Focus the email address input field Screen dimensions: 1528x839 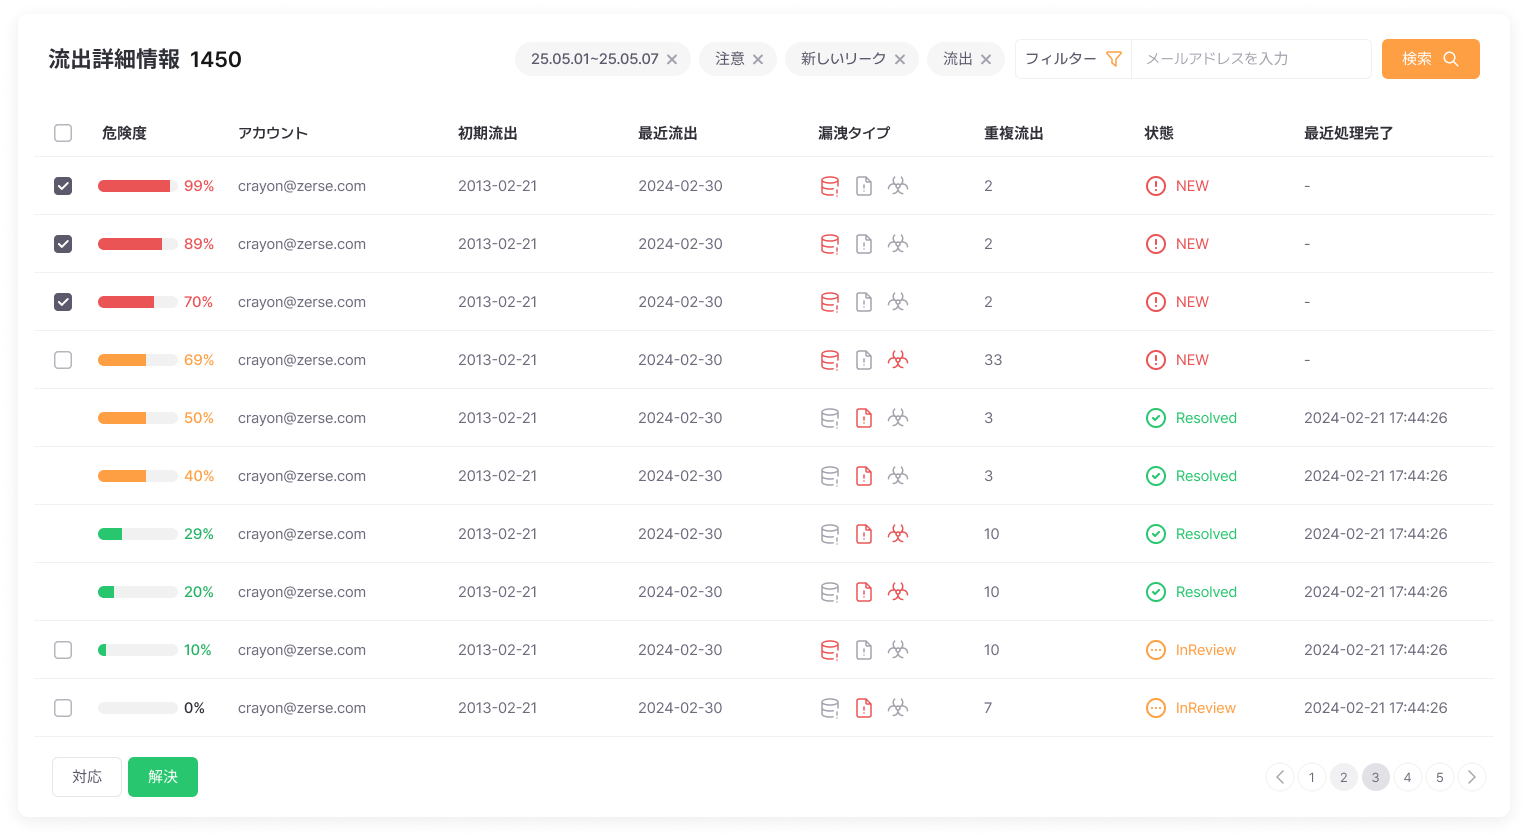coord(1250,59)
